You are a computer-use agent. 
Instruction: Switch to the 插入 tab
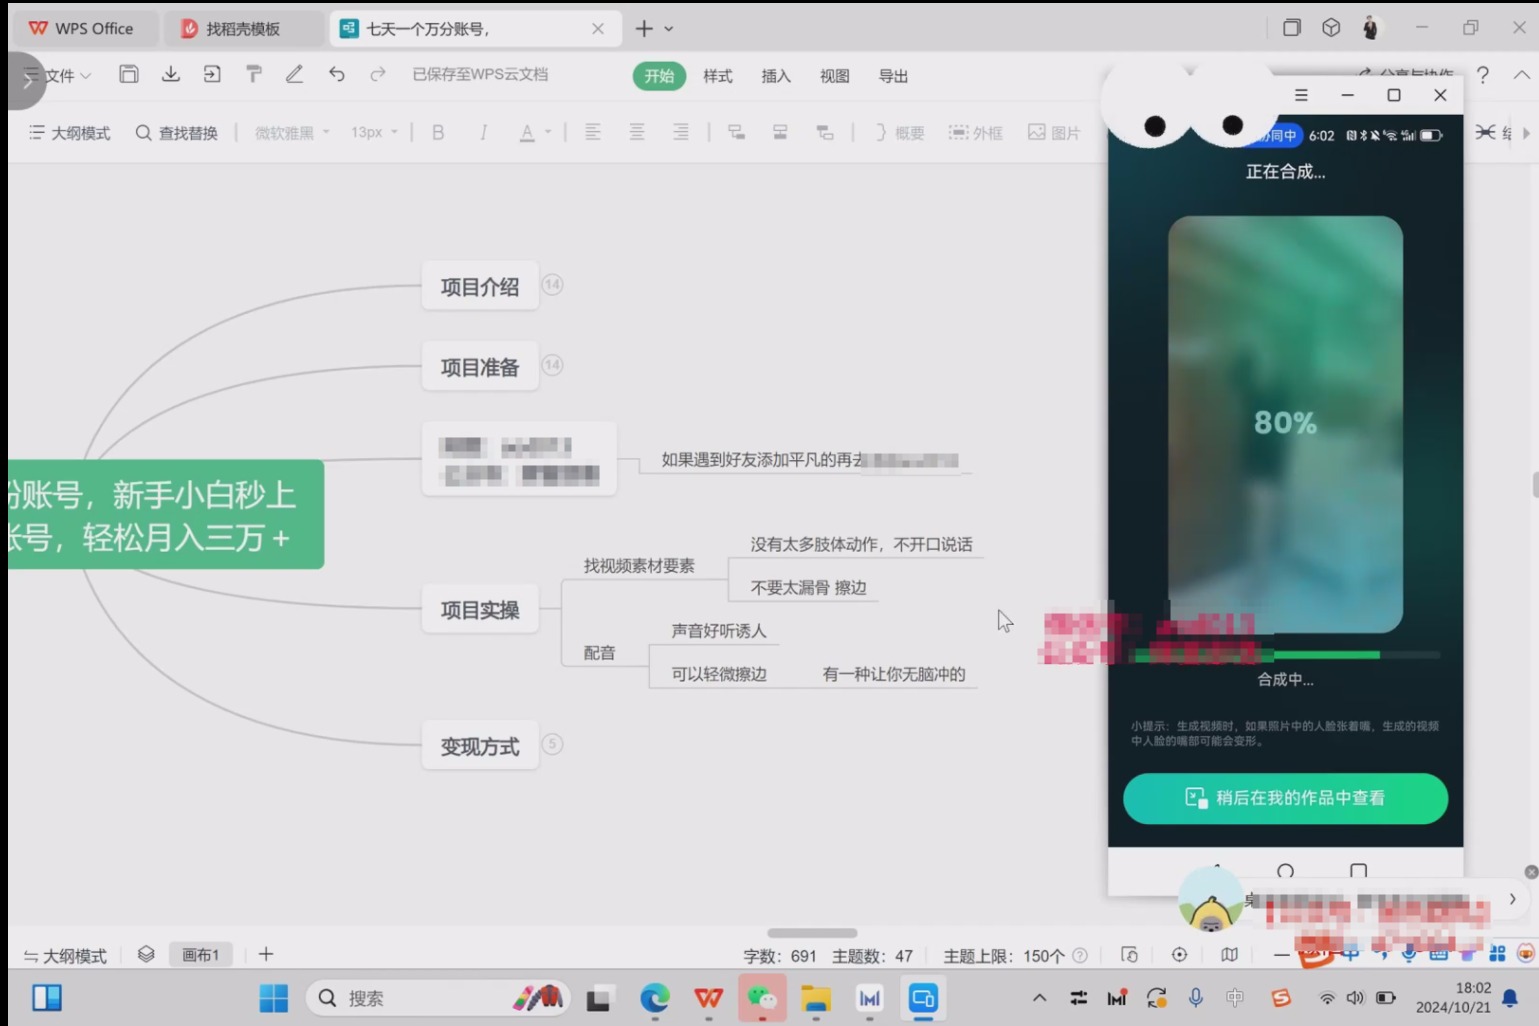776,76
